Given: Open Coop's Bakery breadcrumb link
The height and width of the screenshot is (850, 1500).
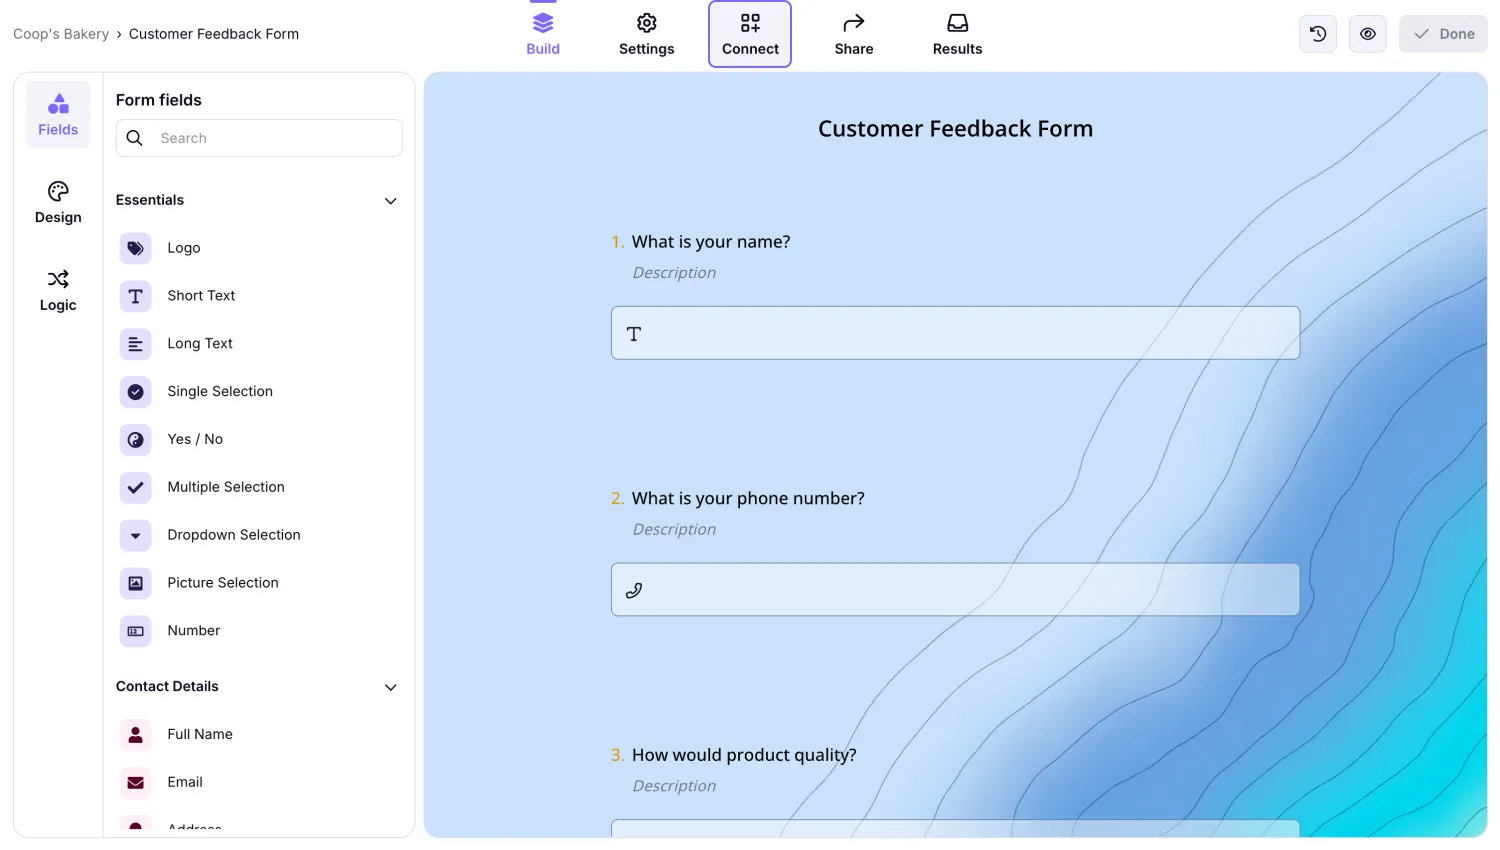Looking at the screenshot, I should (x=60, y=33).
